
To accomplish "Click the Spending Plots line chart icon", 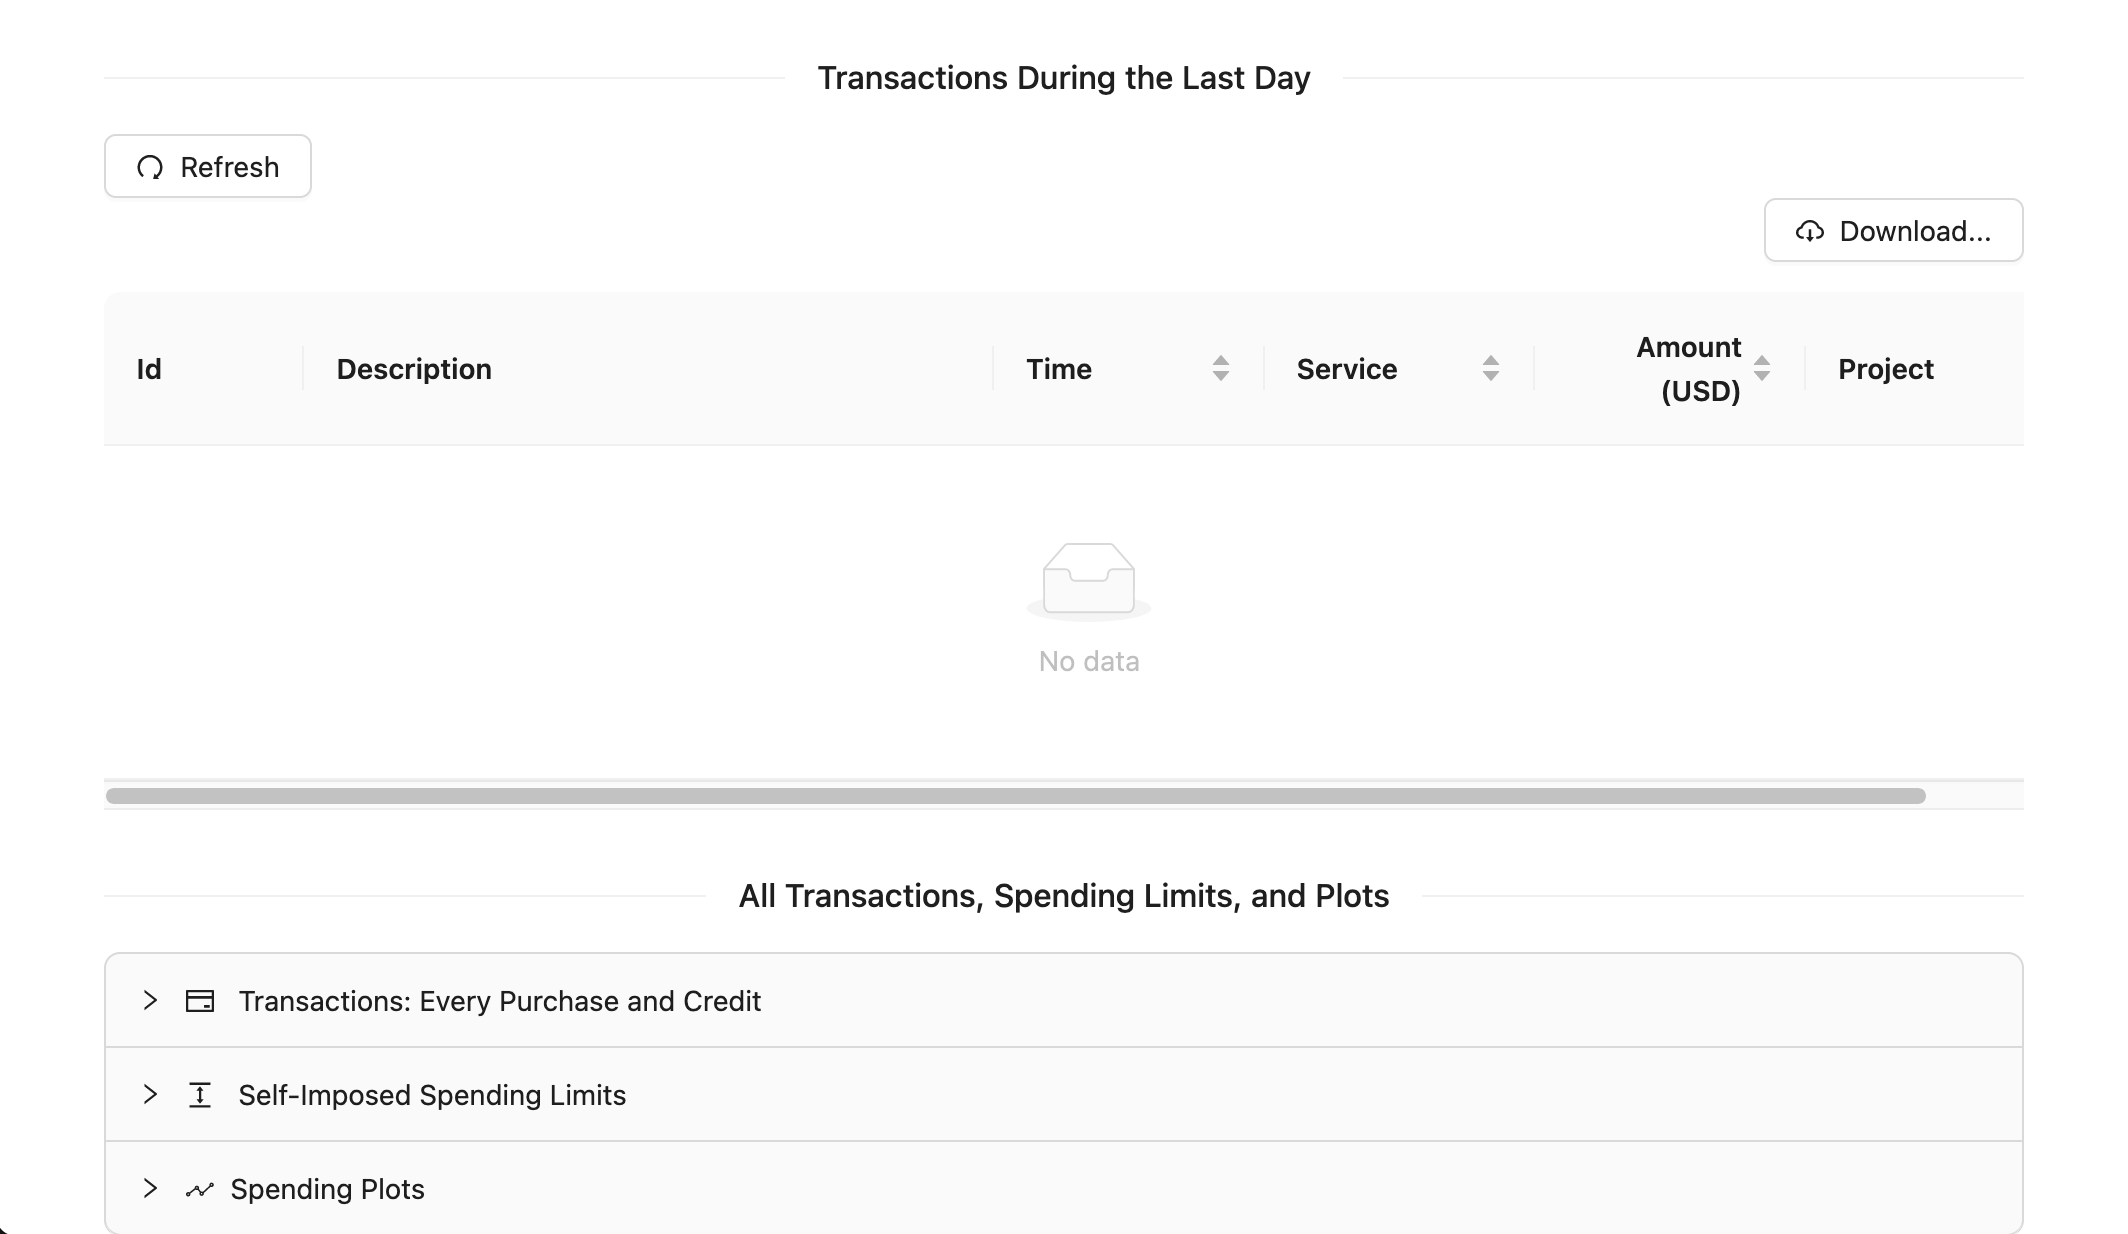I will (x=200, y=1189).
